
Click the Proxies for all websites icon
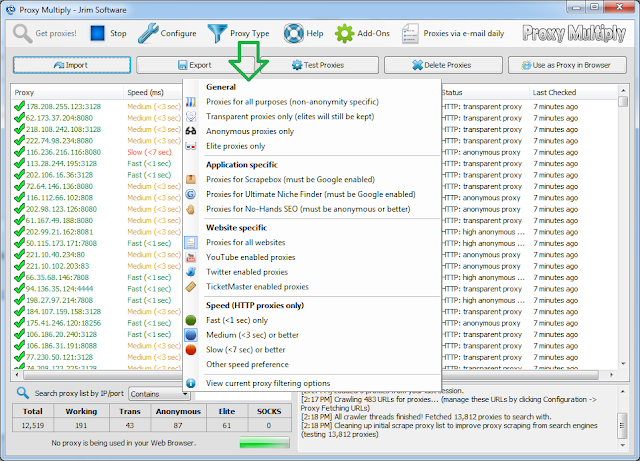pos(191,243)
